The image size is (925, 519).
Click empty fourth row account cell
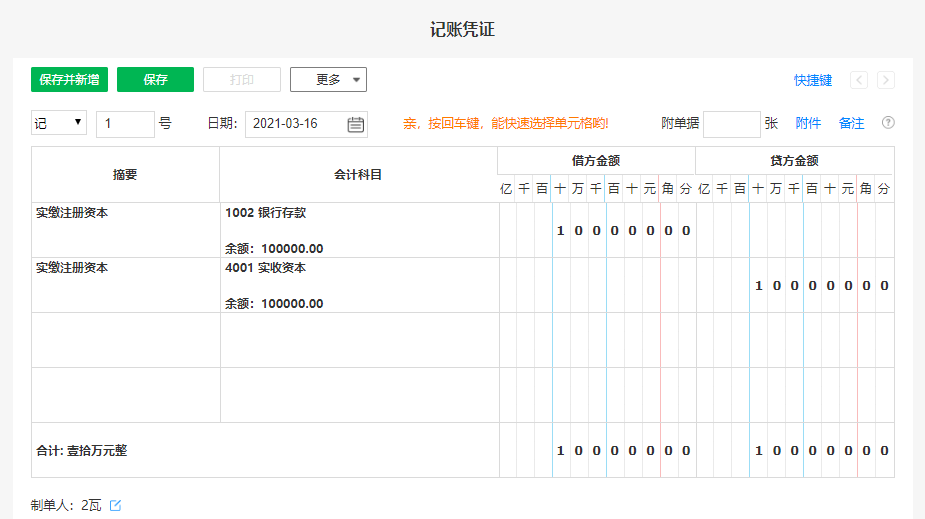[x=360, y=395]
